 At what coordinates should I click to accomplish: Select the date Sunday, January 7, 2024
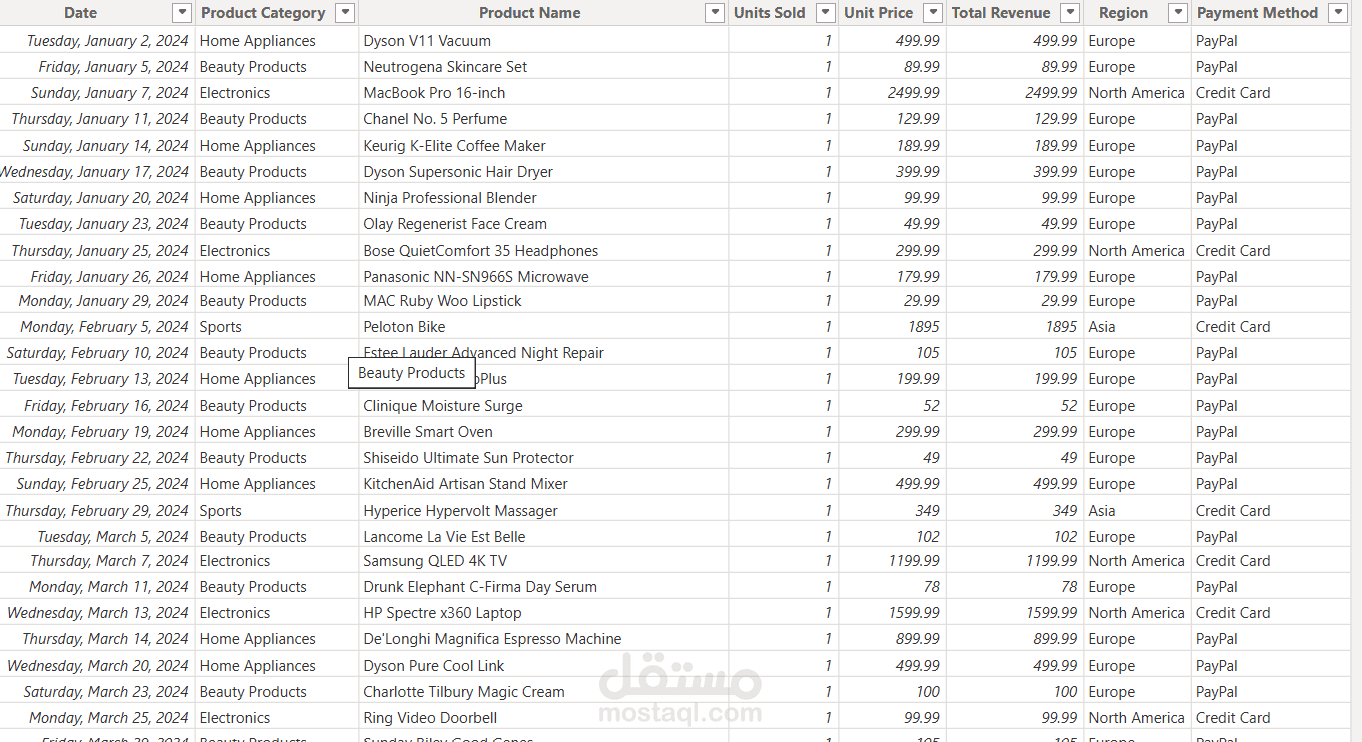pos(110,93)
